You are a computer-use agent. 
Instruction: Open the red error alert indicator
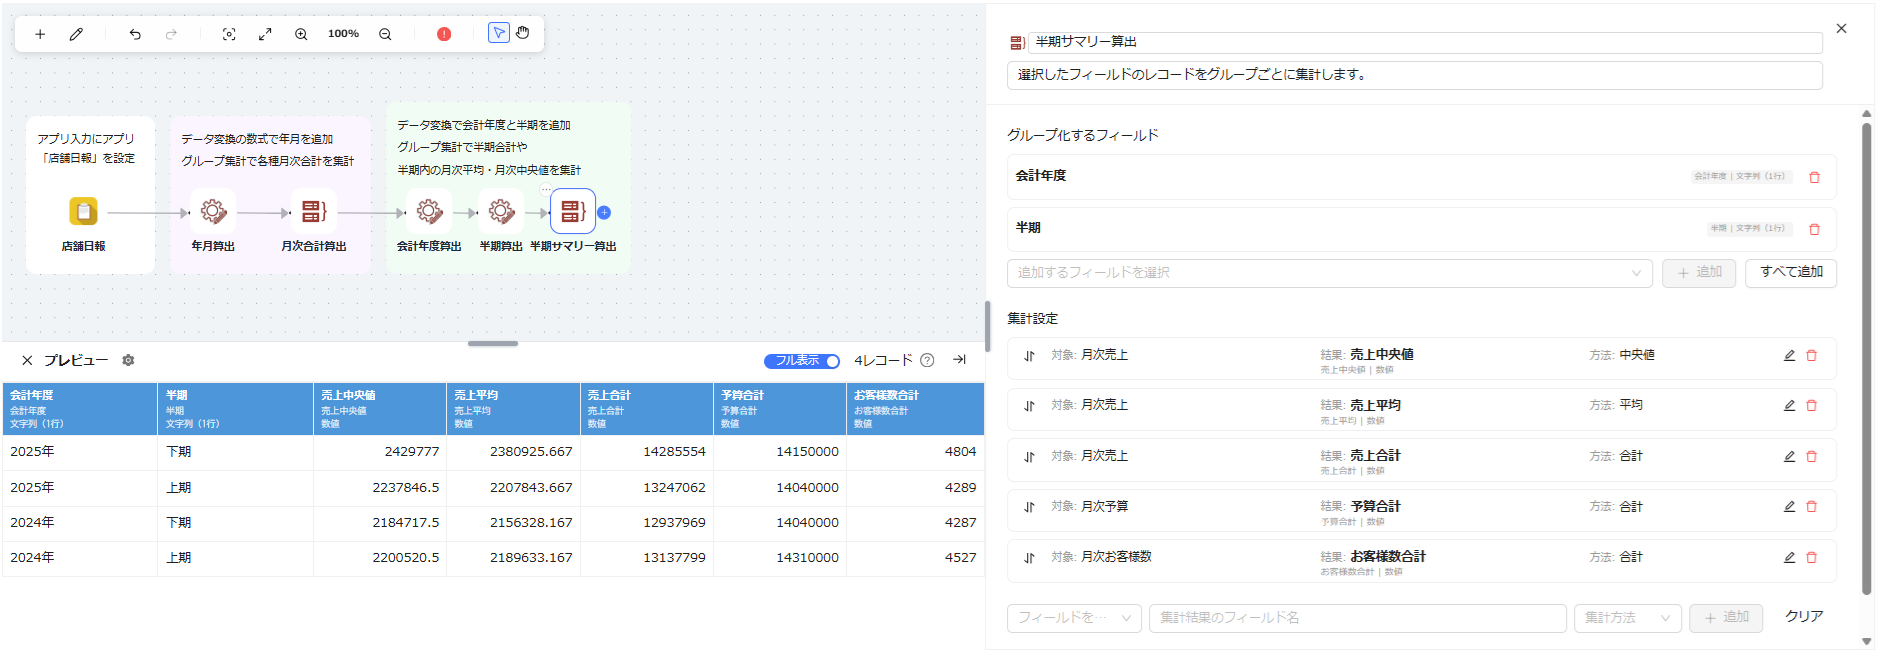[444, 34]
